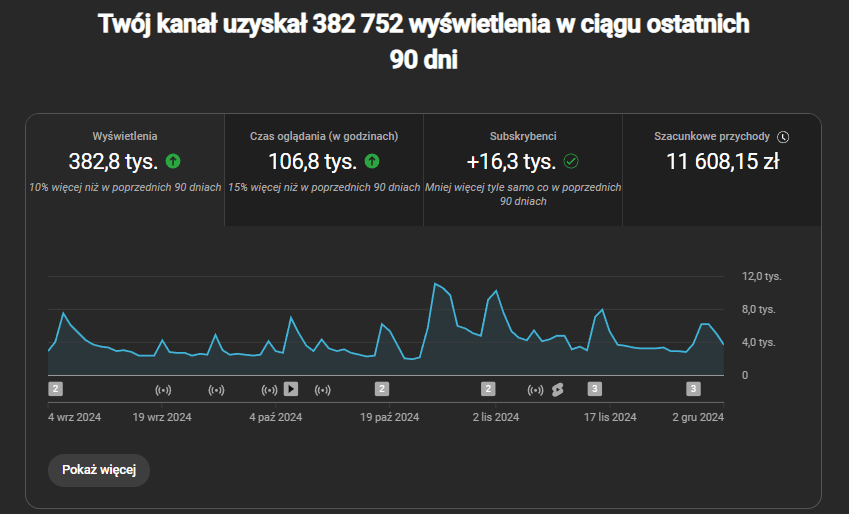This screenshot has height=514, width=849.
Task: Click the '2' marker above 2 lis 2024
Action: click(488, 389)
